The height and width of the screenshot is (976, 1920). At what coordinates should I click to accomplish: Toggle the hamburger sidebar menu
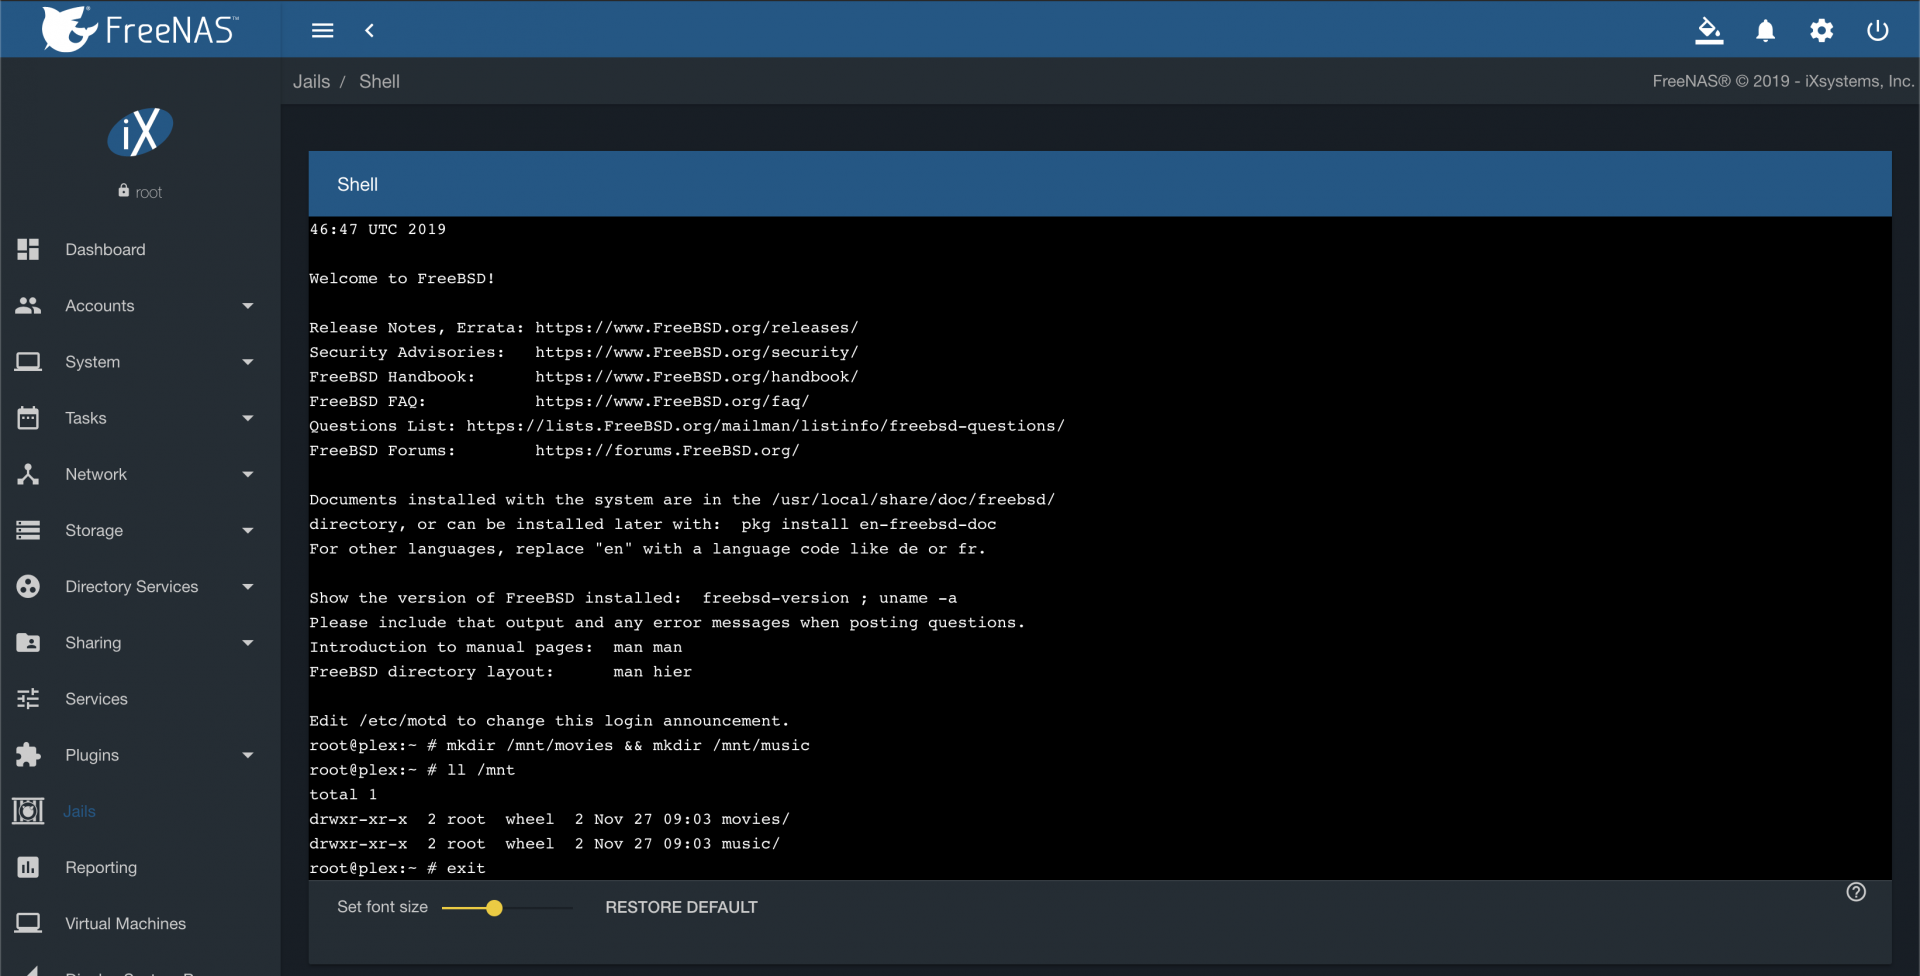tap(322, 31)
